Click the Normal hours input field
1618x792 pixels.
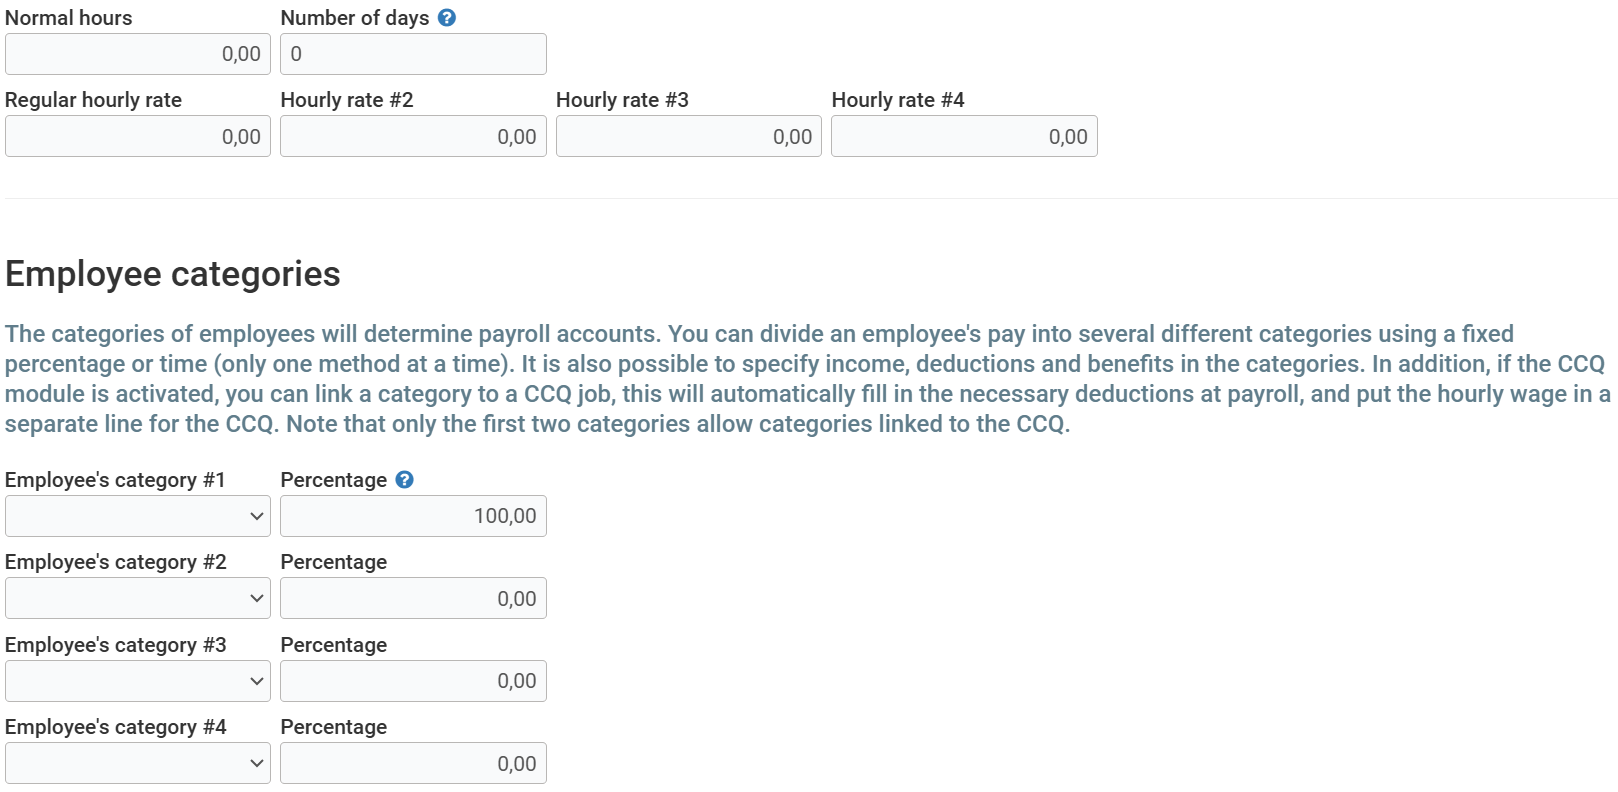138,54
